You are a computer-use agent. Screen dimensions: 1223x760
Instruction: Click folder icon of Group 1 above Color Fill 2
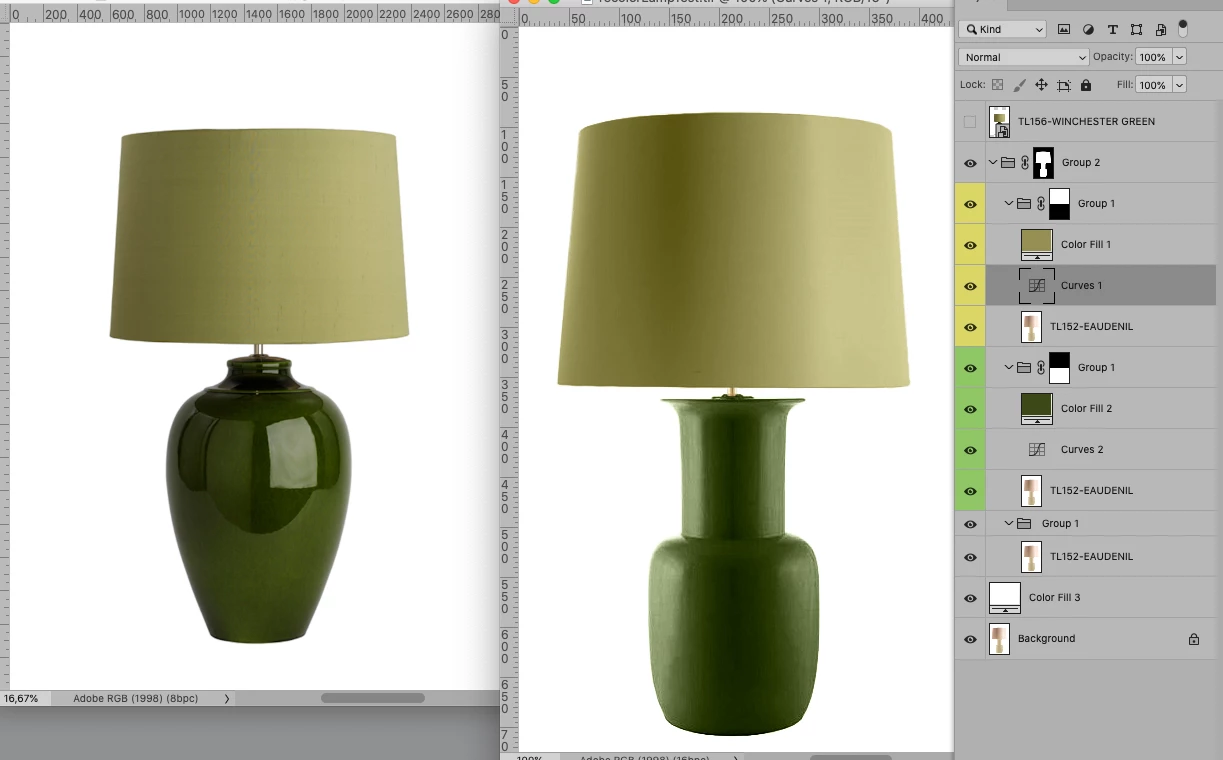coord(1024,367)
